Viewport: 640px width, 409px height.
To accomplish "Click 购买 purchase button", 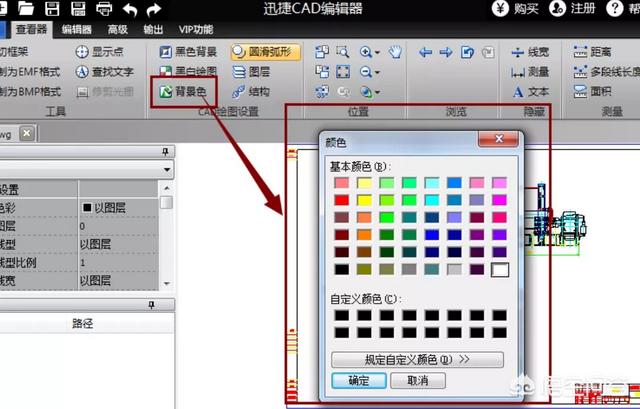I will [515, 9].
